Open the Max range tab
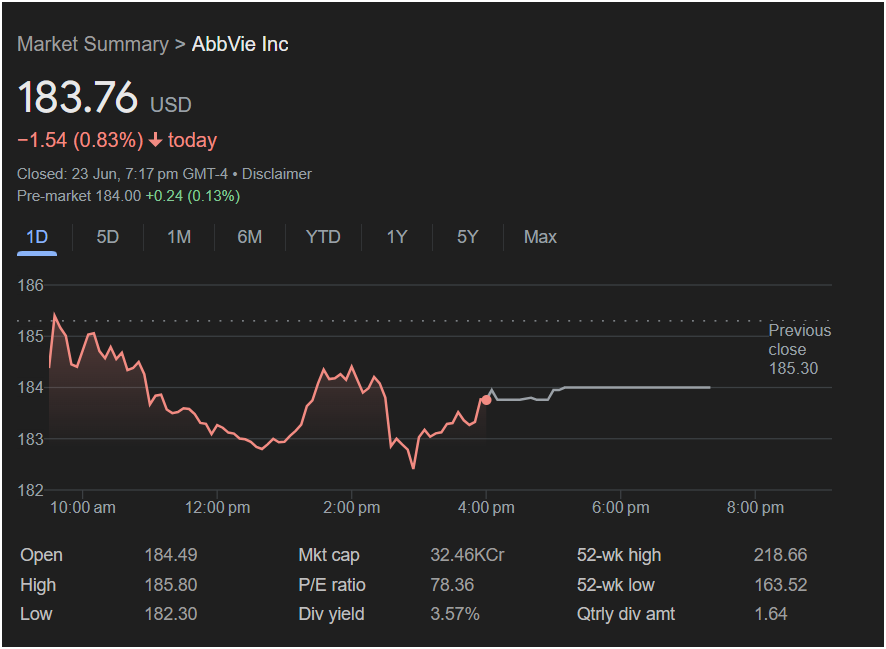Viewport: 886px width, 649px height. [x=540, y=237]
